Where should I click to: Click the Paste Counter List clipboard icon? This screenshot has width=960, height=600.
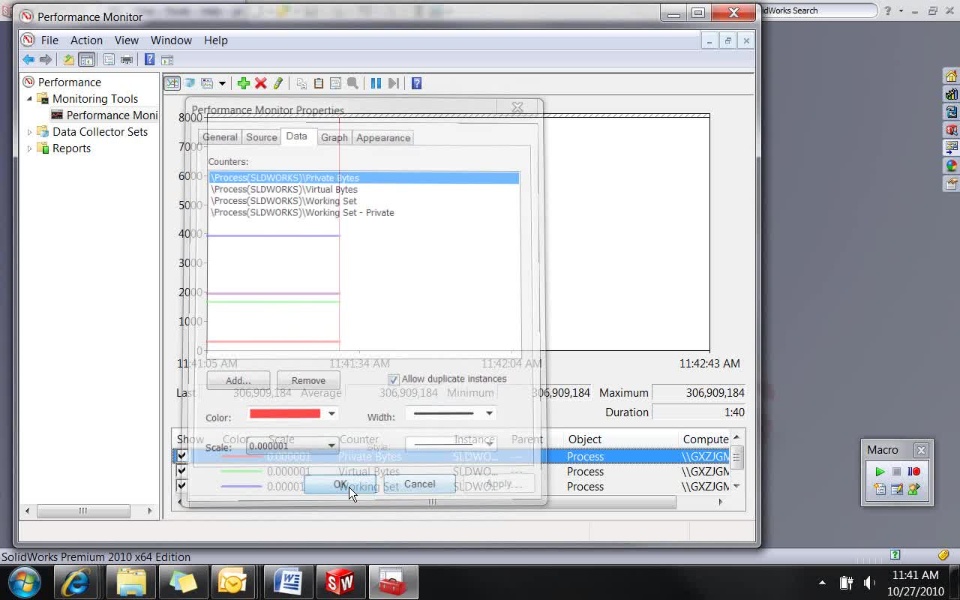[x=318, y=83]
